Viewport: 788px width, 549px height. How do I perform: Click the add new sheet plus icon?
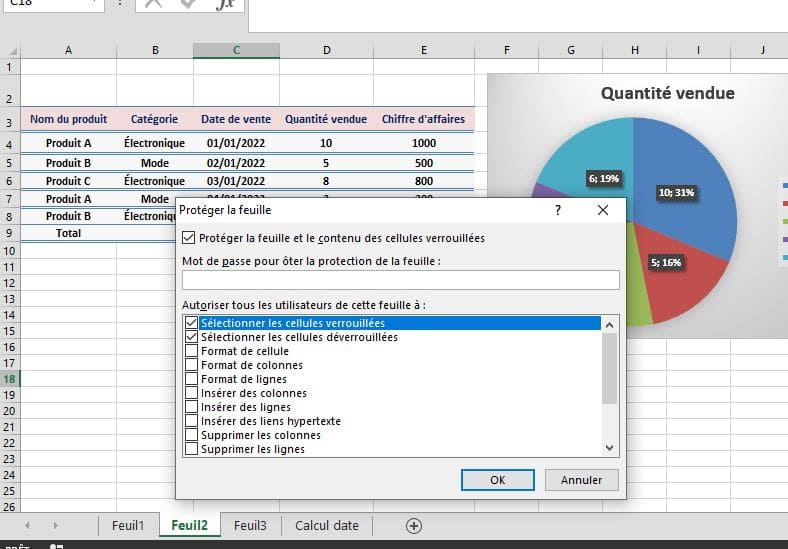click(414, 526)
